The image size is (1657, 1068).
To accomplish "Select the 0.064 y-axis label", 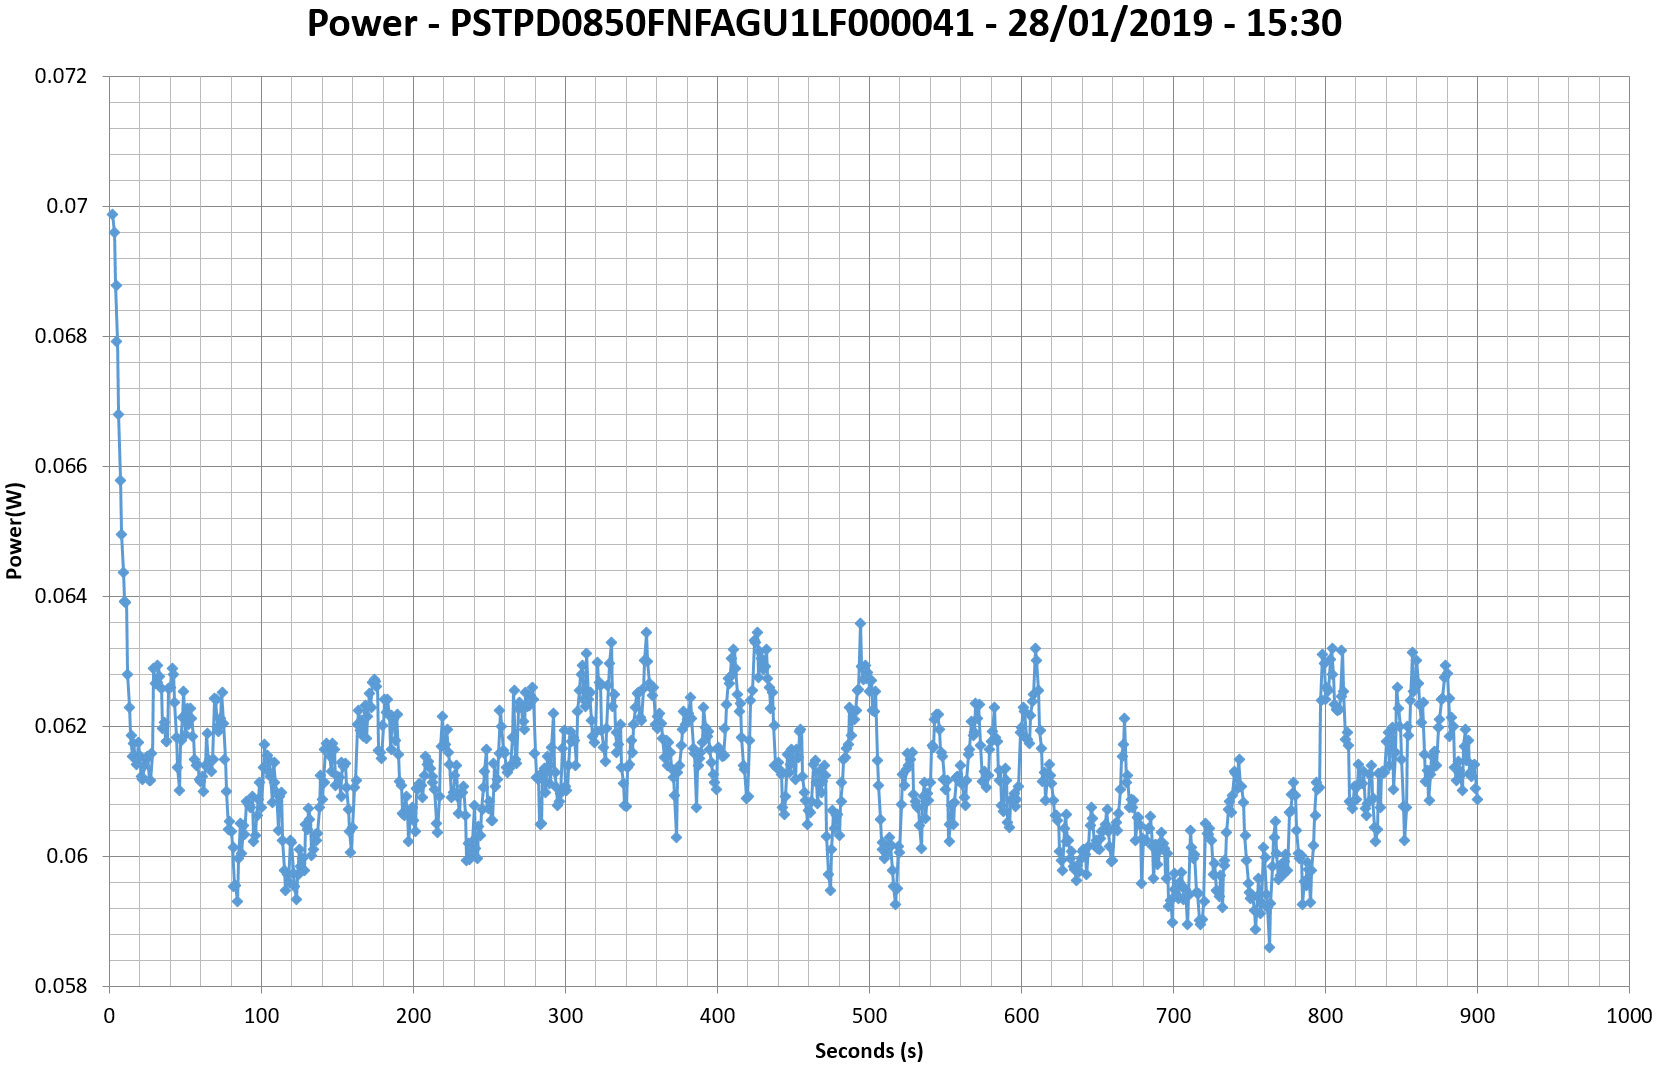I will click(x=61, y=596).
